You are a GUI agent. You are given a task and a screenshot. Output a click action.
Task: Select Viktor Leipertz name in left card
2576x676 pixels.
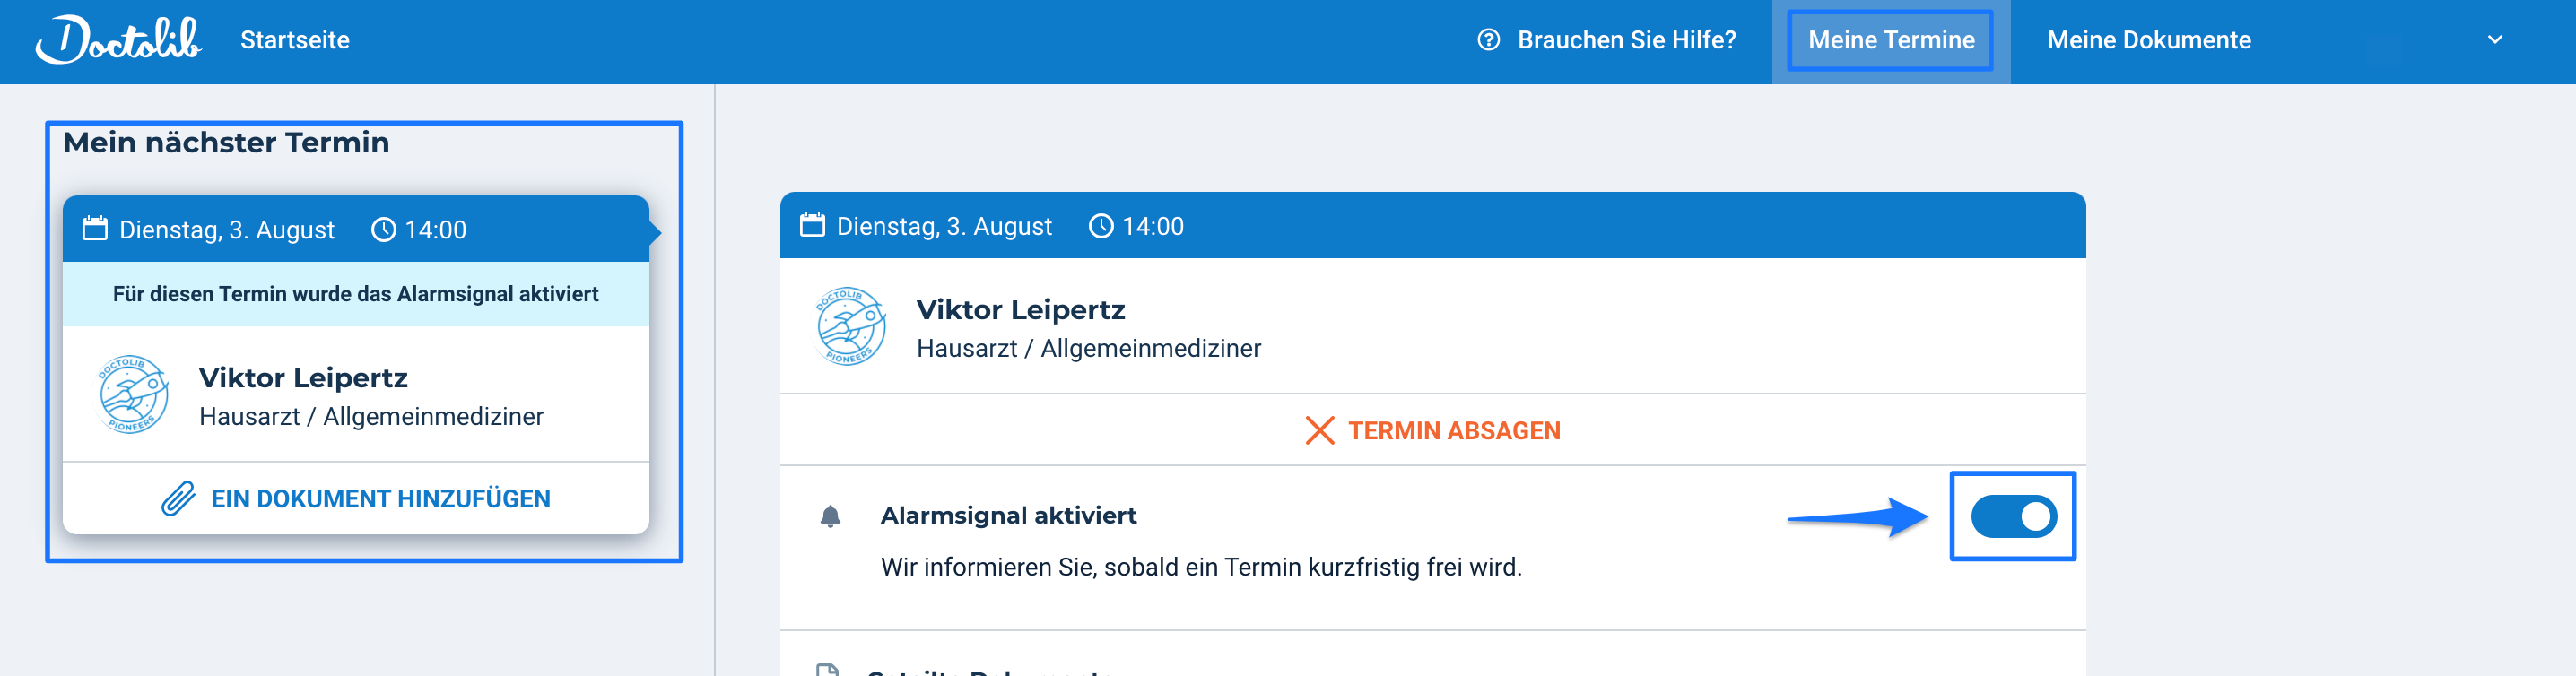tap(303, 378)
